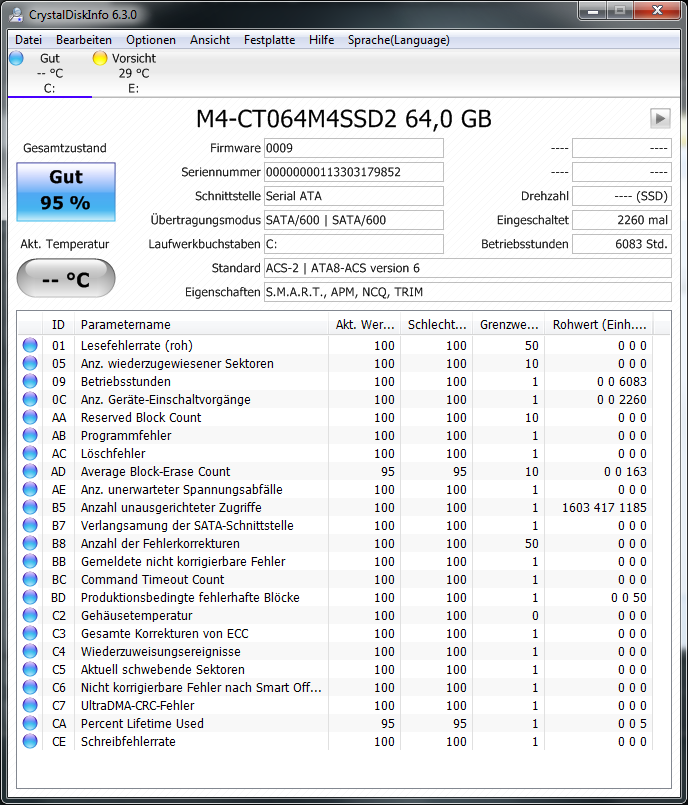Select the Command Timeout Count text
The width and height of the screenshot is (688, 805).
click(152, 580)
